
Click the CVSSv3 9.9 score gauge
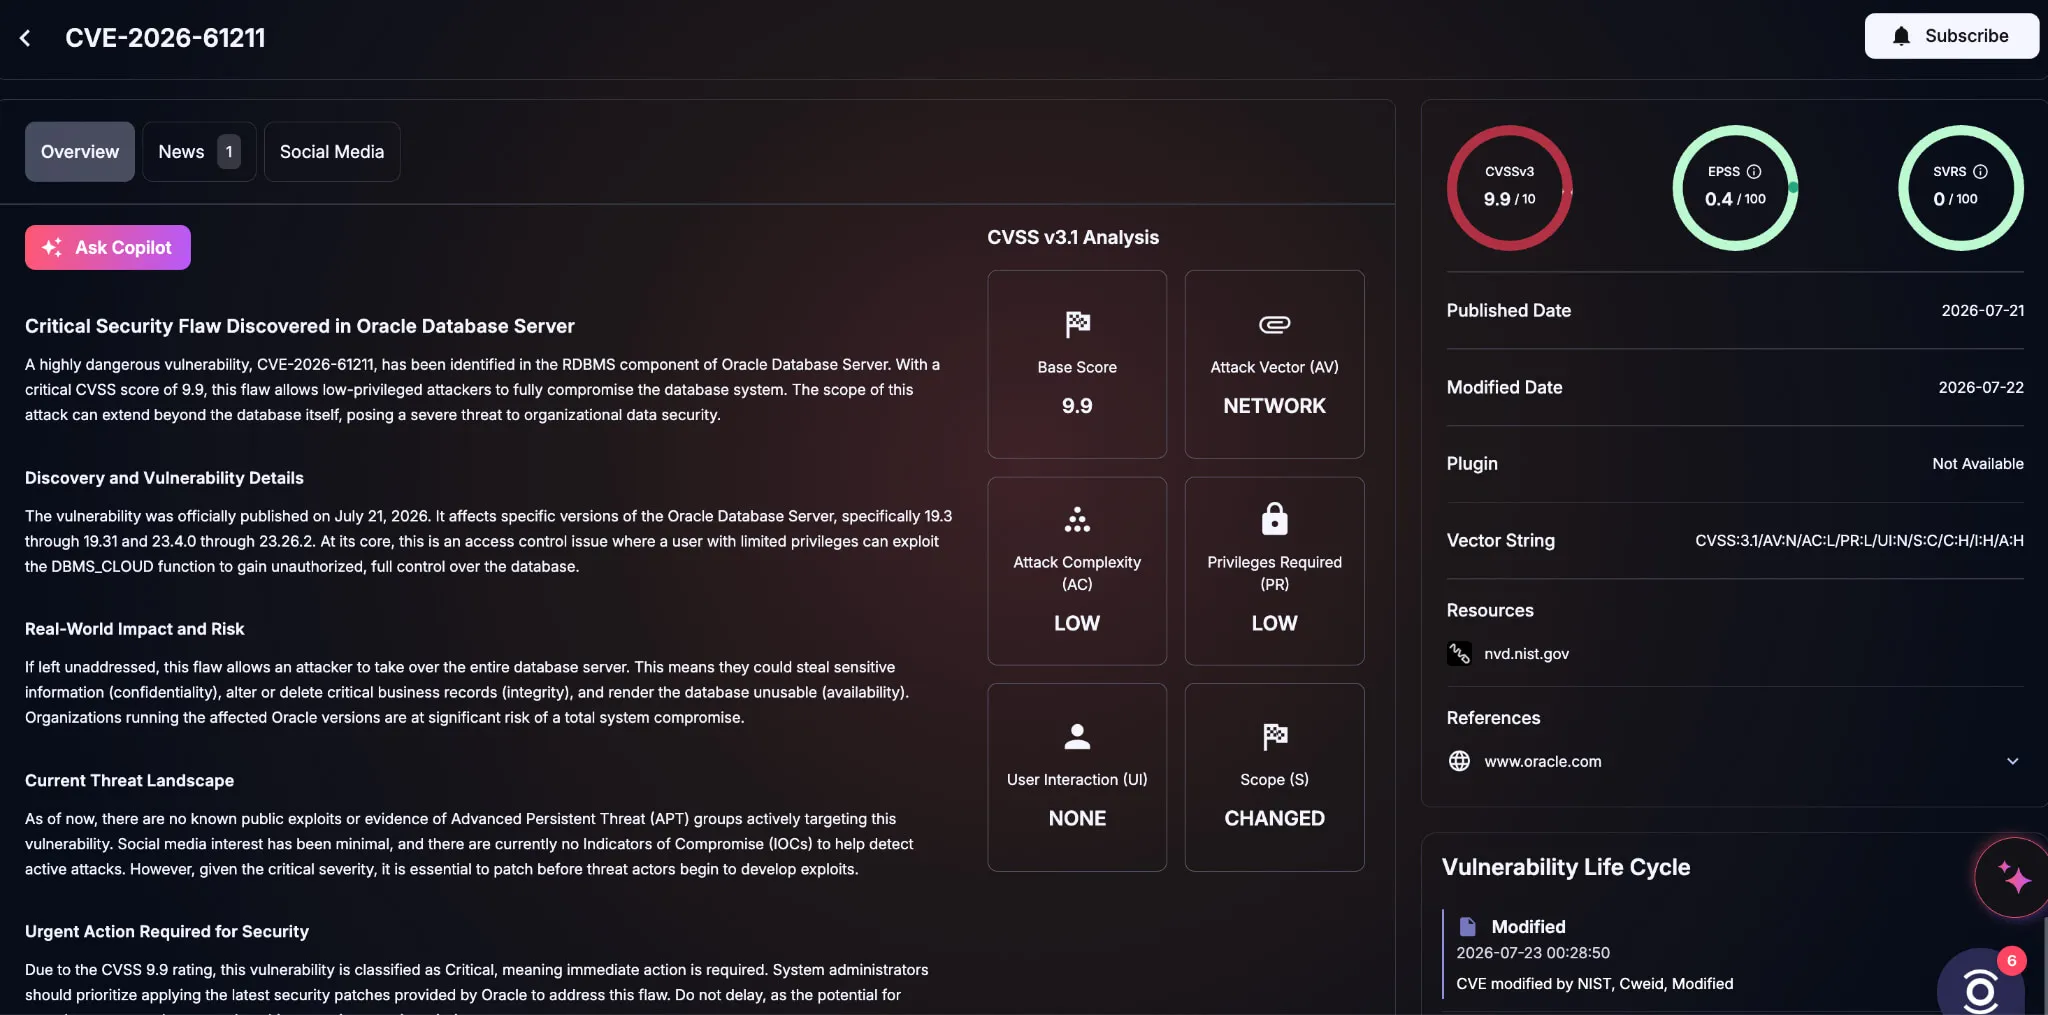tap(1509, 187)
